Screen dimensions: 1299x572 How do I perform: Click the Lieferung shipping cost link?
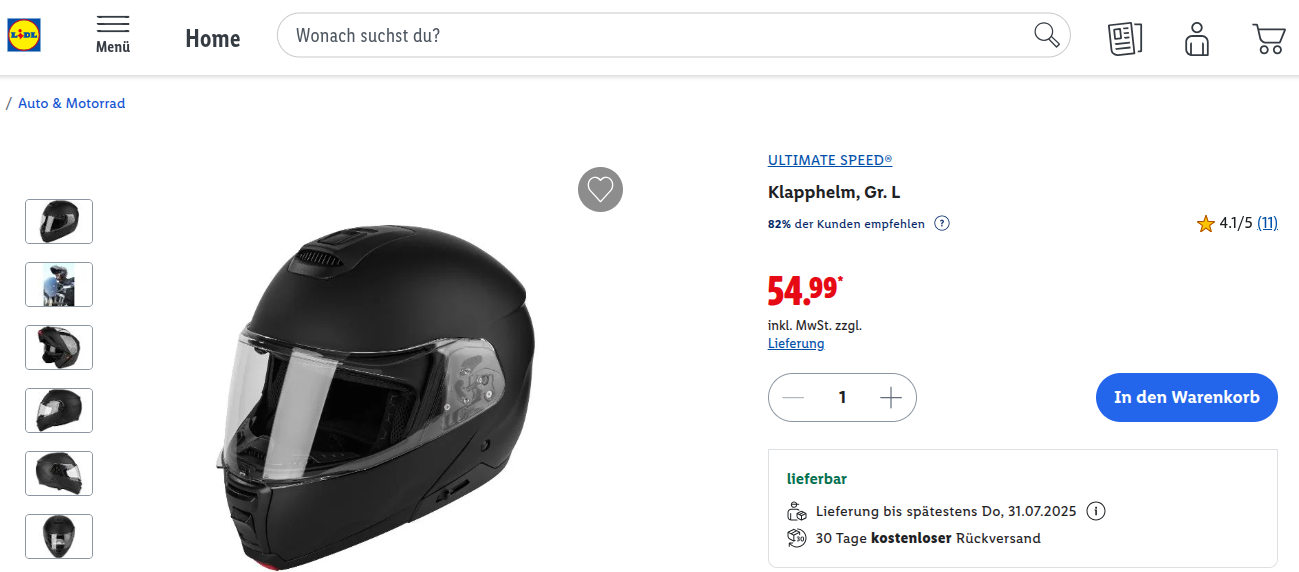796,343
